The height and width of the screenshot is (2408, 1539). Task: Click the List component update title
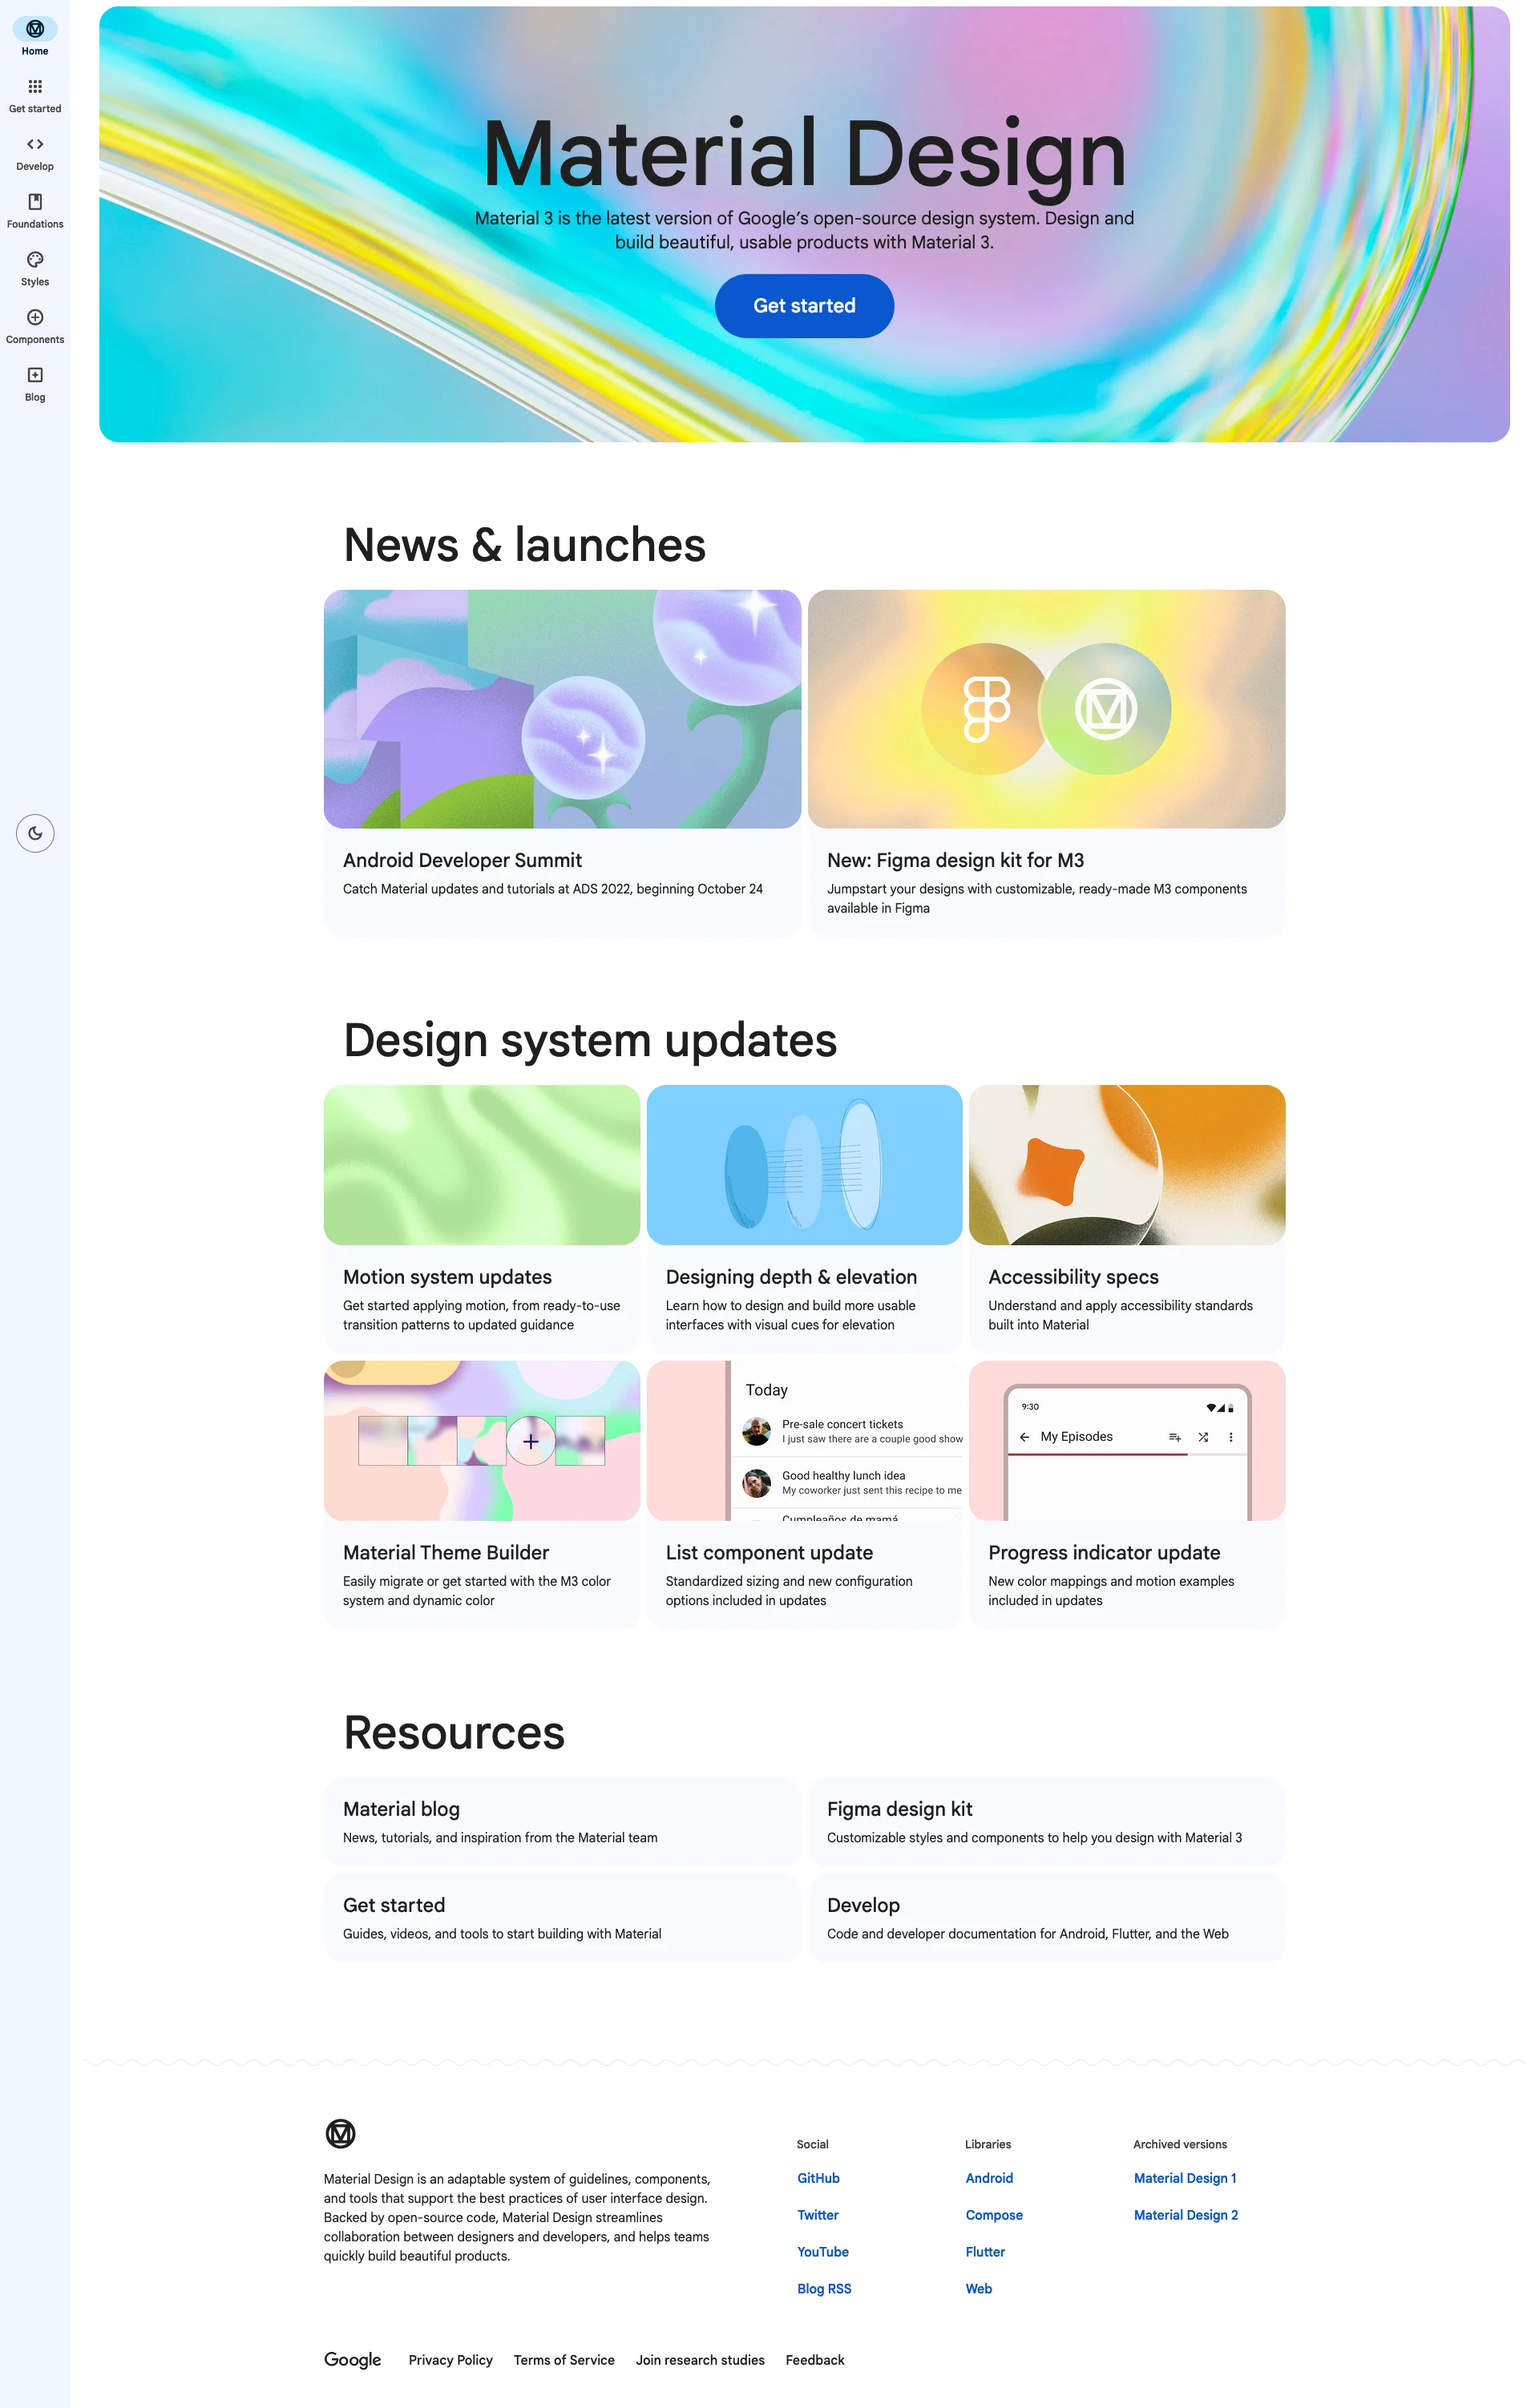point(769,1553)
